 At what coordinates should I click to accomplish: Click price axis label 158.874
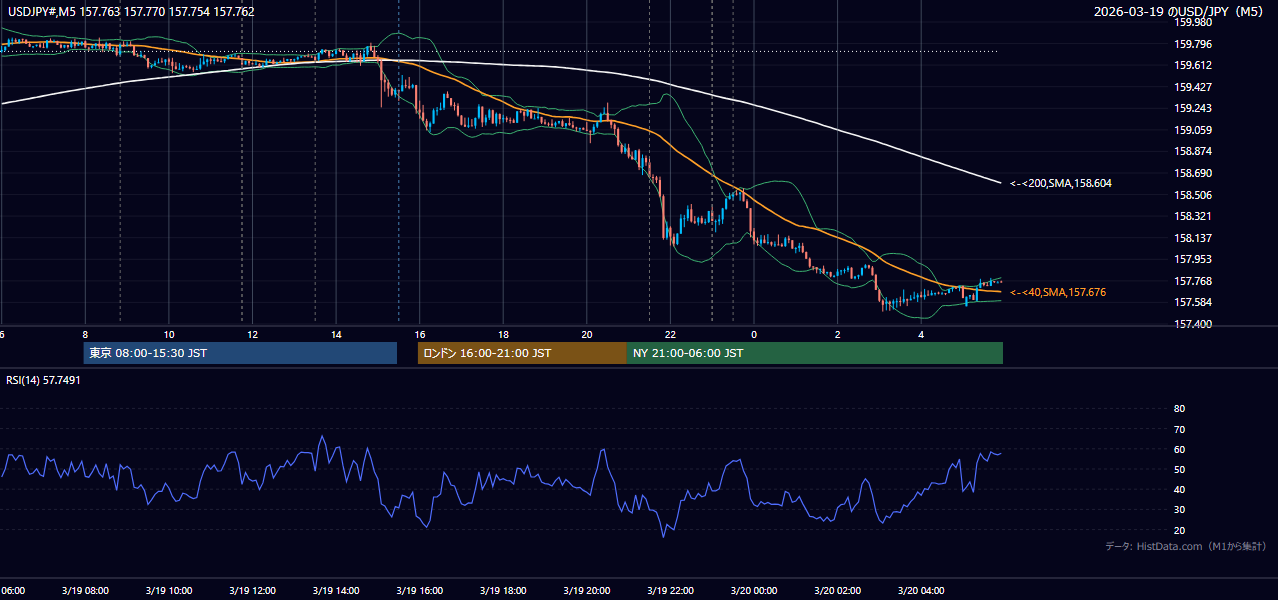1193,151
